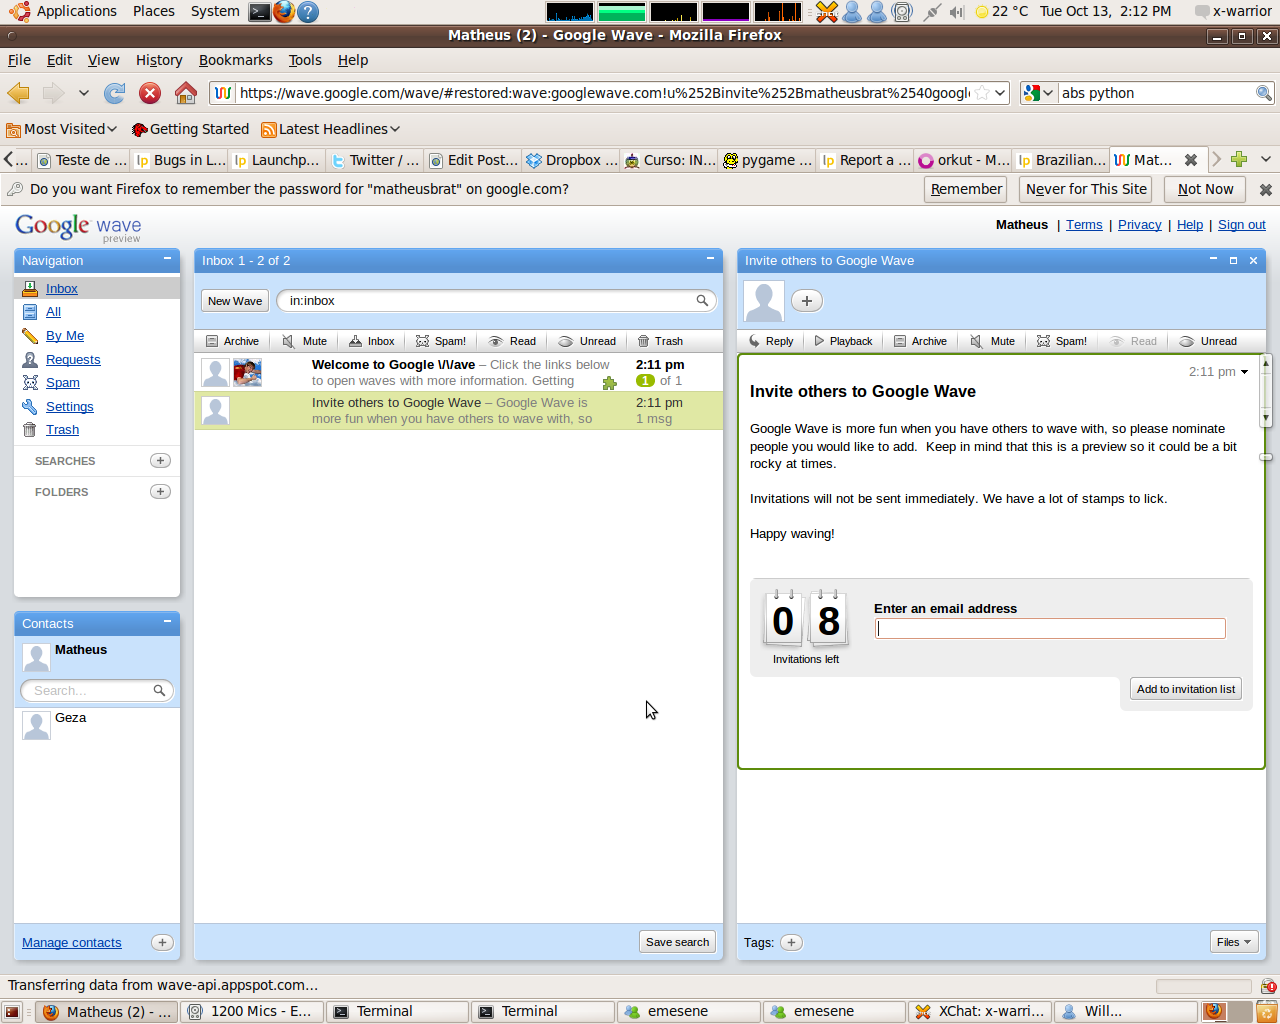Viewport: 1280px width, 1024px height.
Task: Open Firefox launcher in top panel
Action: coord(284,12)
